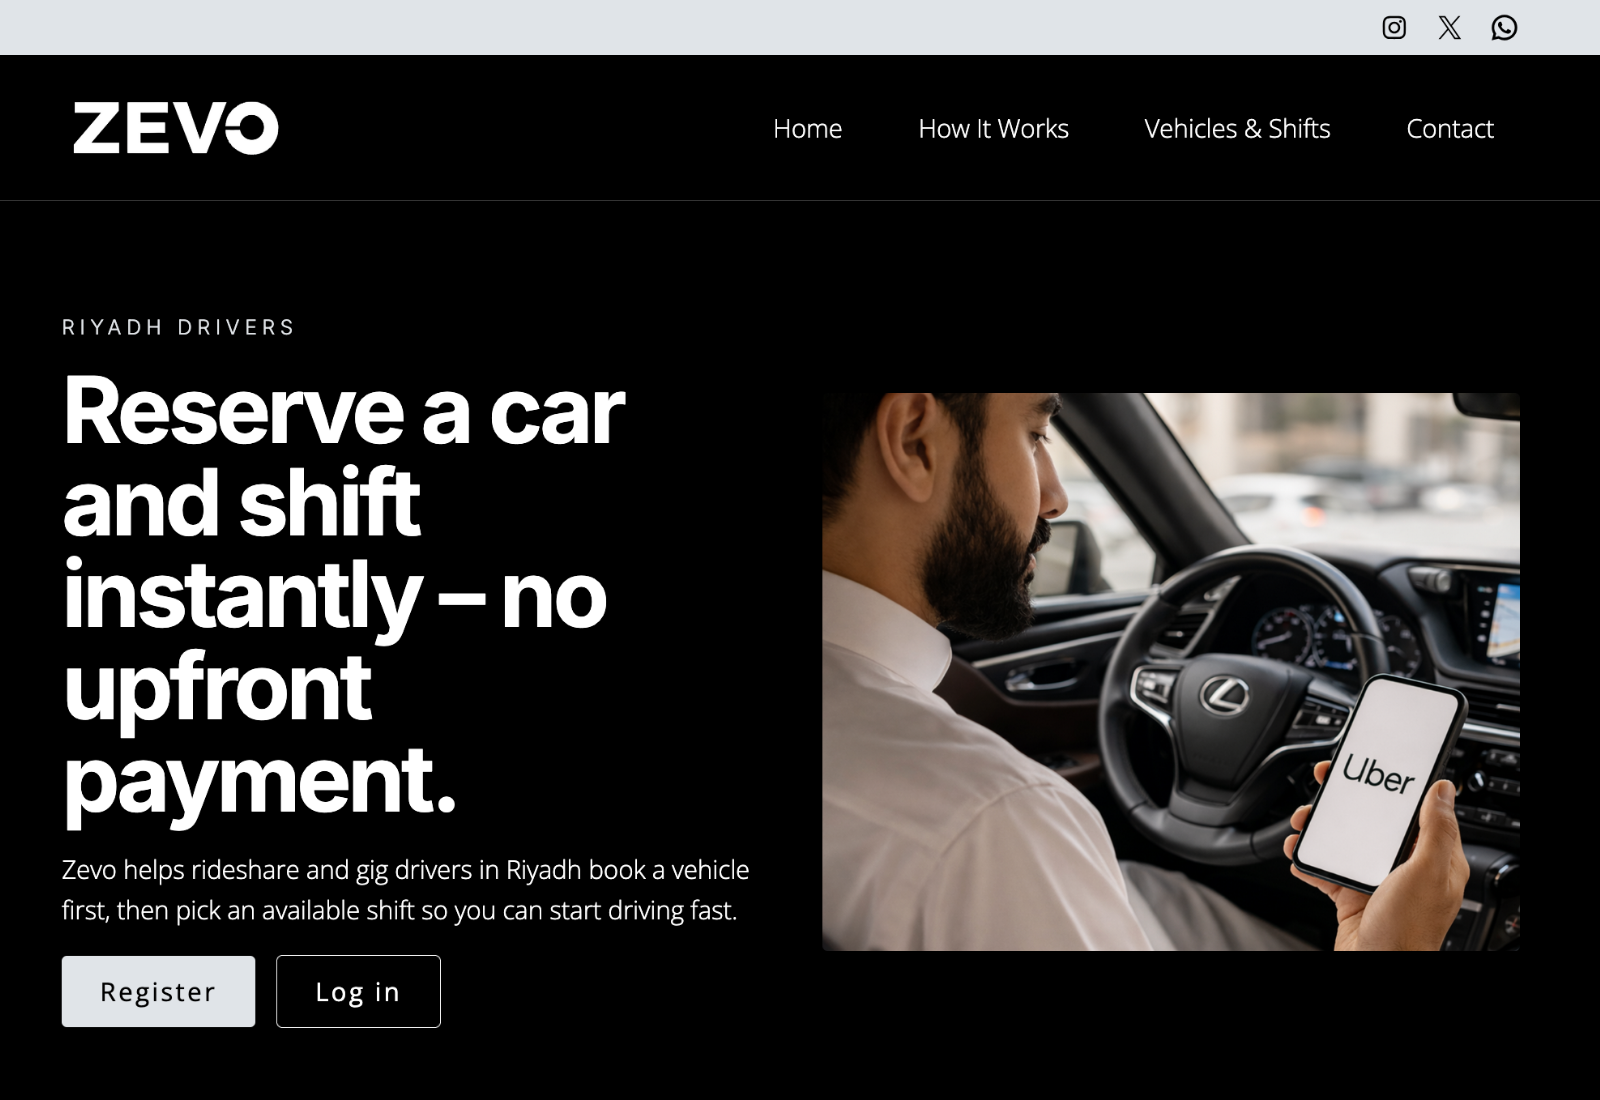The height and width of the screenshot is (1100, 1600).
Task: Open the Contact nav link
Action: tap(1449, 128)
